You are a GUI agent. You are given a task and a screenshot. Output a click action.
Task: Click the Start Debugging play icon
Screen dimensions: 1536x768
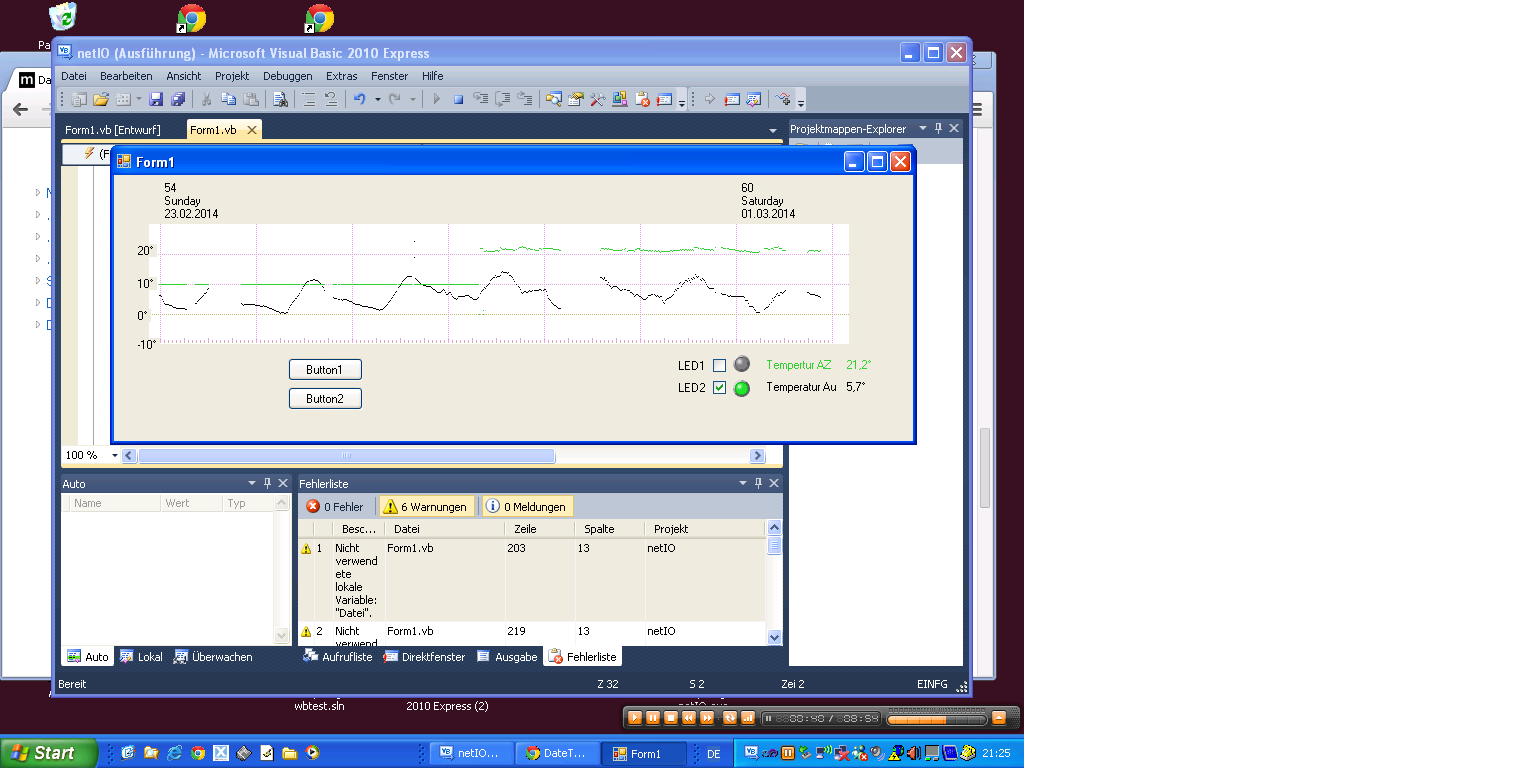[436, 99]
